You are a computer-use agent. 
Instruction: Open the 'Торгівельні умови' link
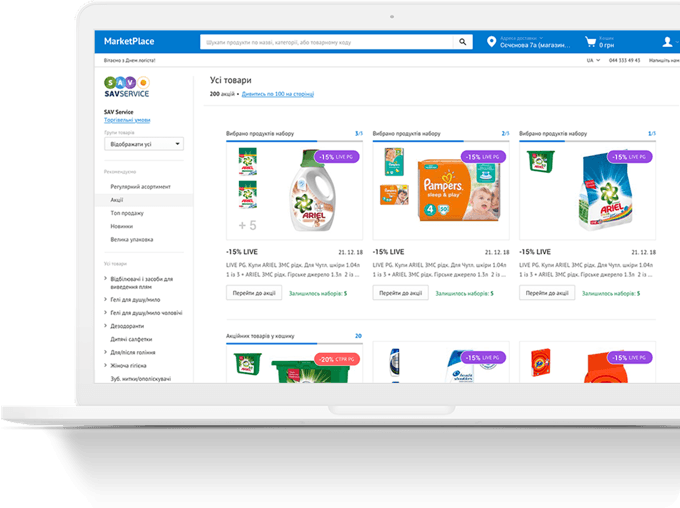click(127, 120)
